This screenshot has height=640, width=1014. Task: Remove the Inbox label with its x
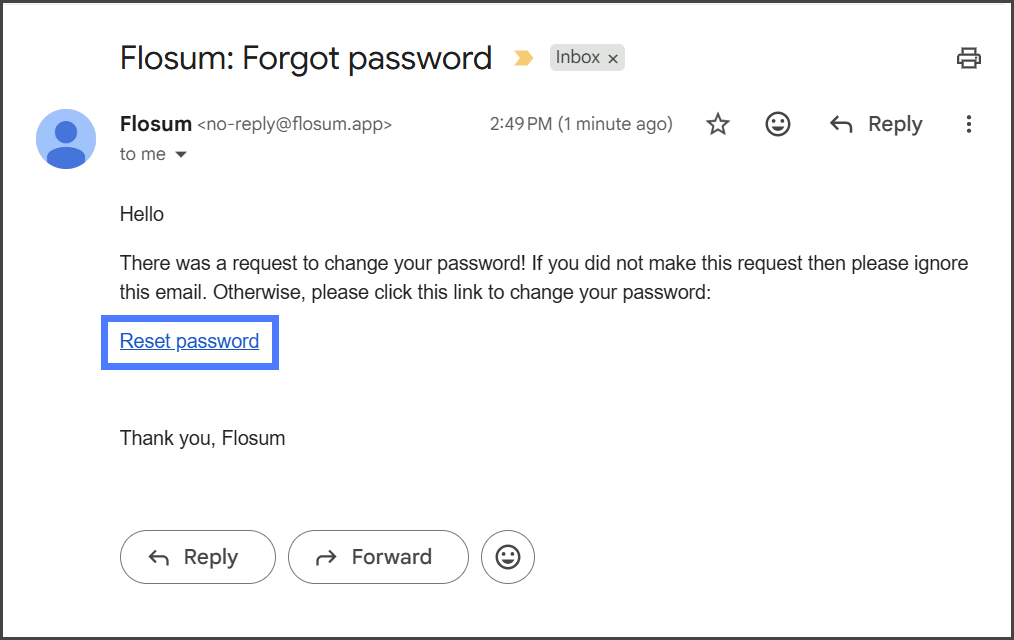pos(614,58)
